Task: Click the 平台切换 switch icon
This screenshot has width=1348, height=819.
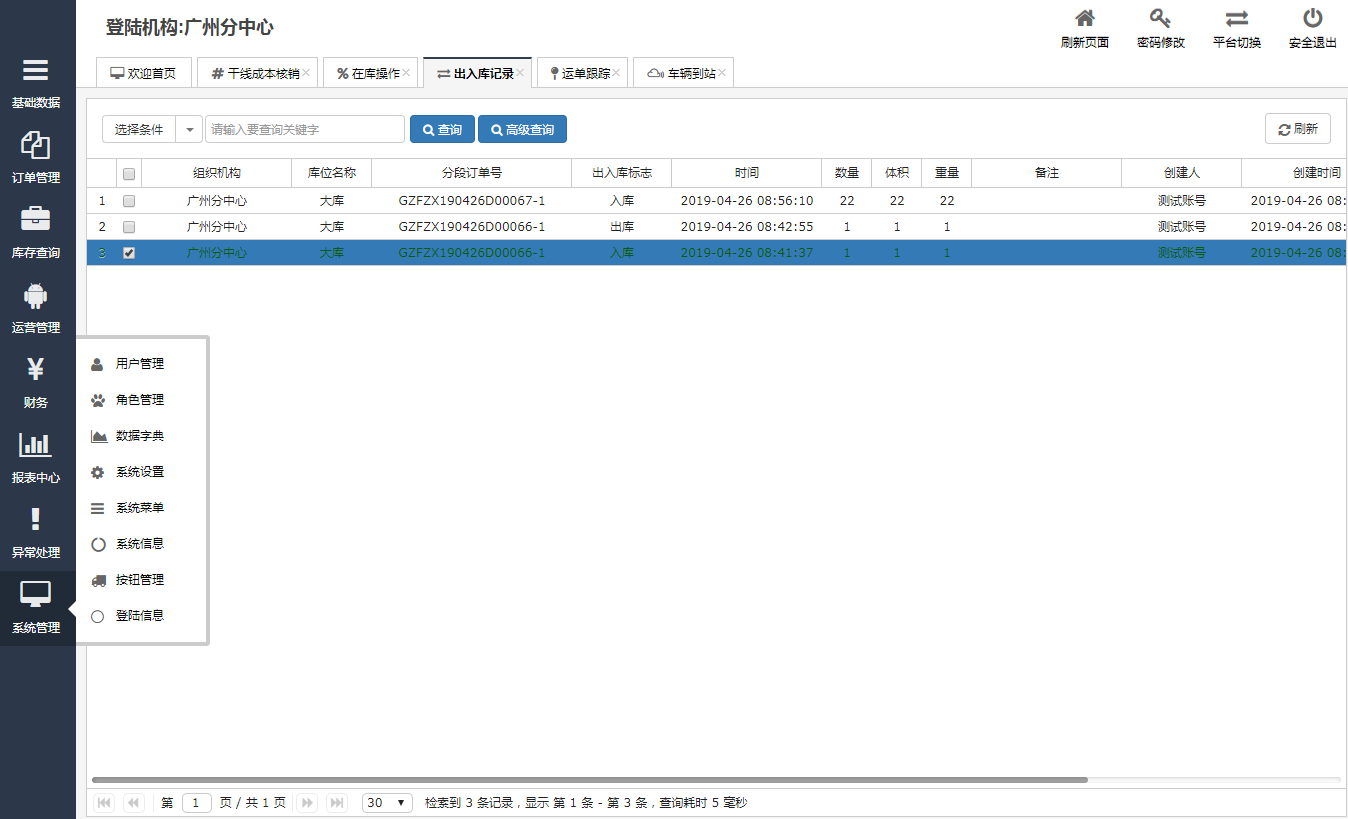Action: click(x=1236, y=19)
